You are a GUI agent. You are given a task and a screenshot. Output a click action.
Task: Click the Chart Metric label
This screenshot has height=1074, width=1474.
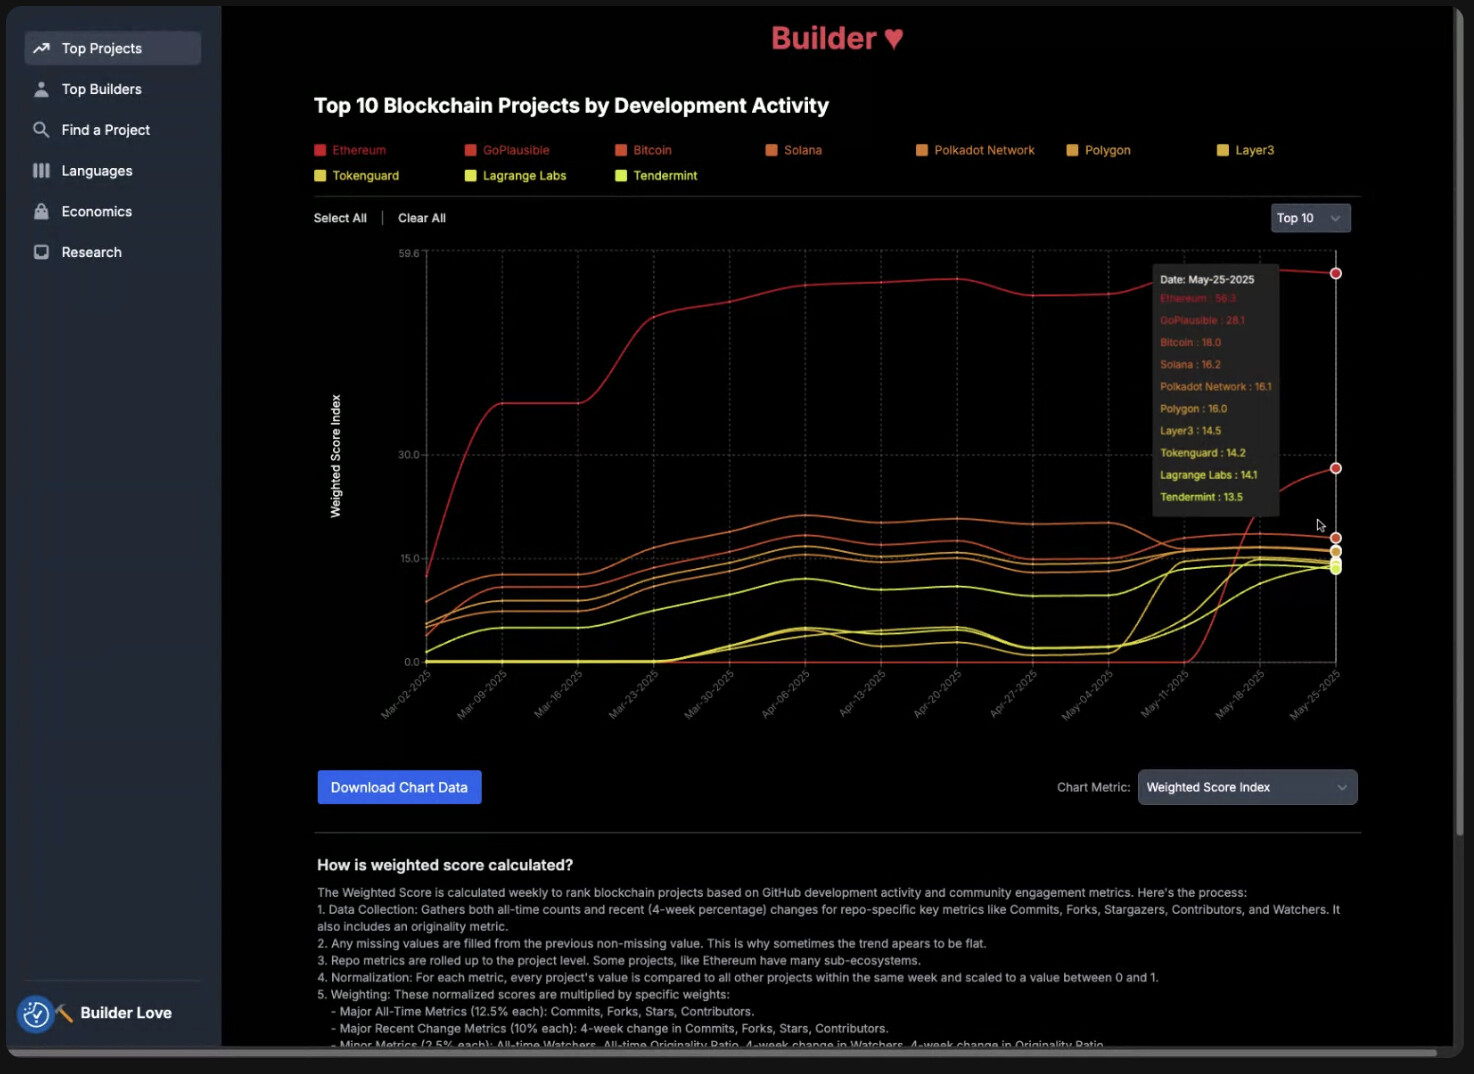coord(1093,787)
